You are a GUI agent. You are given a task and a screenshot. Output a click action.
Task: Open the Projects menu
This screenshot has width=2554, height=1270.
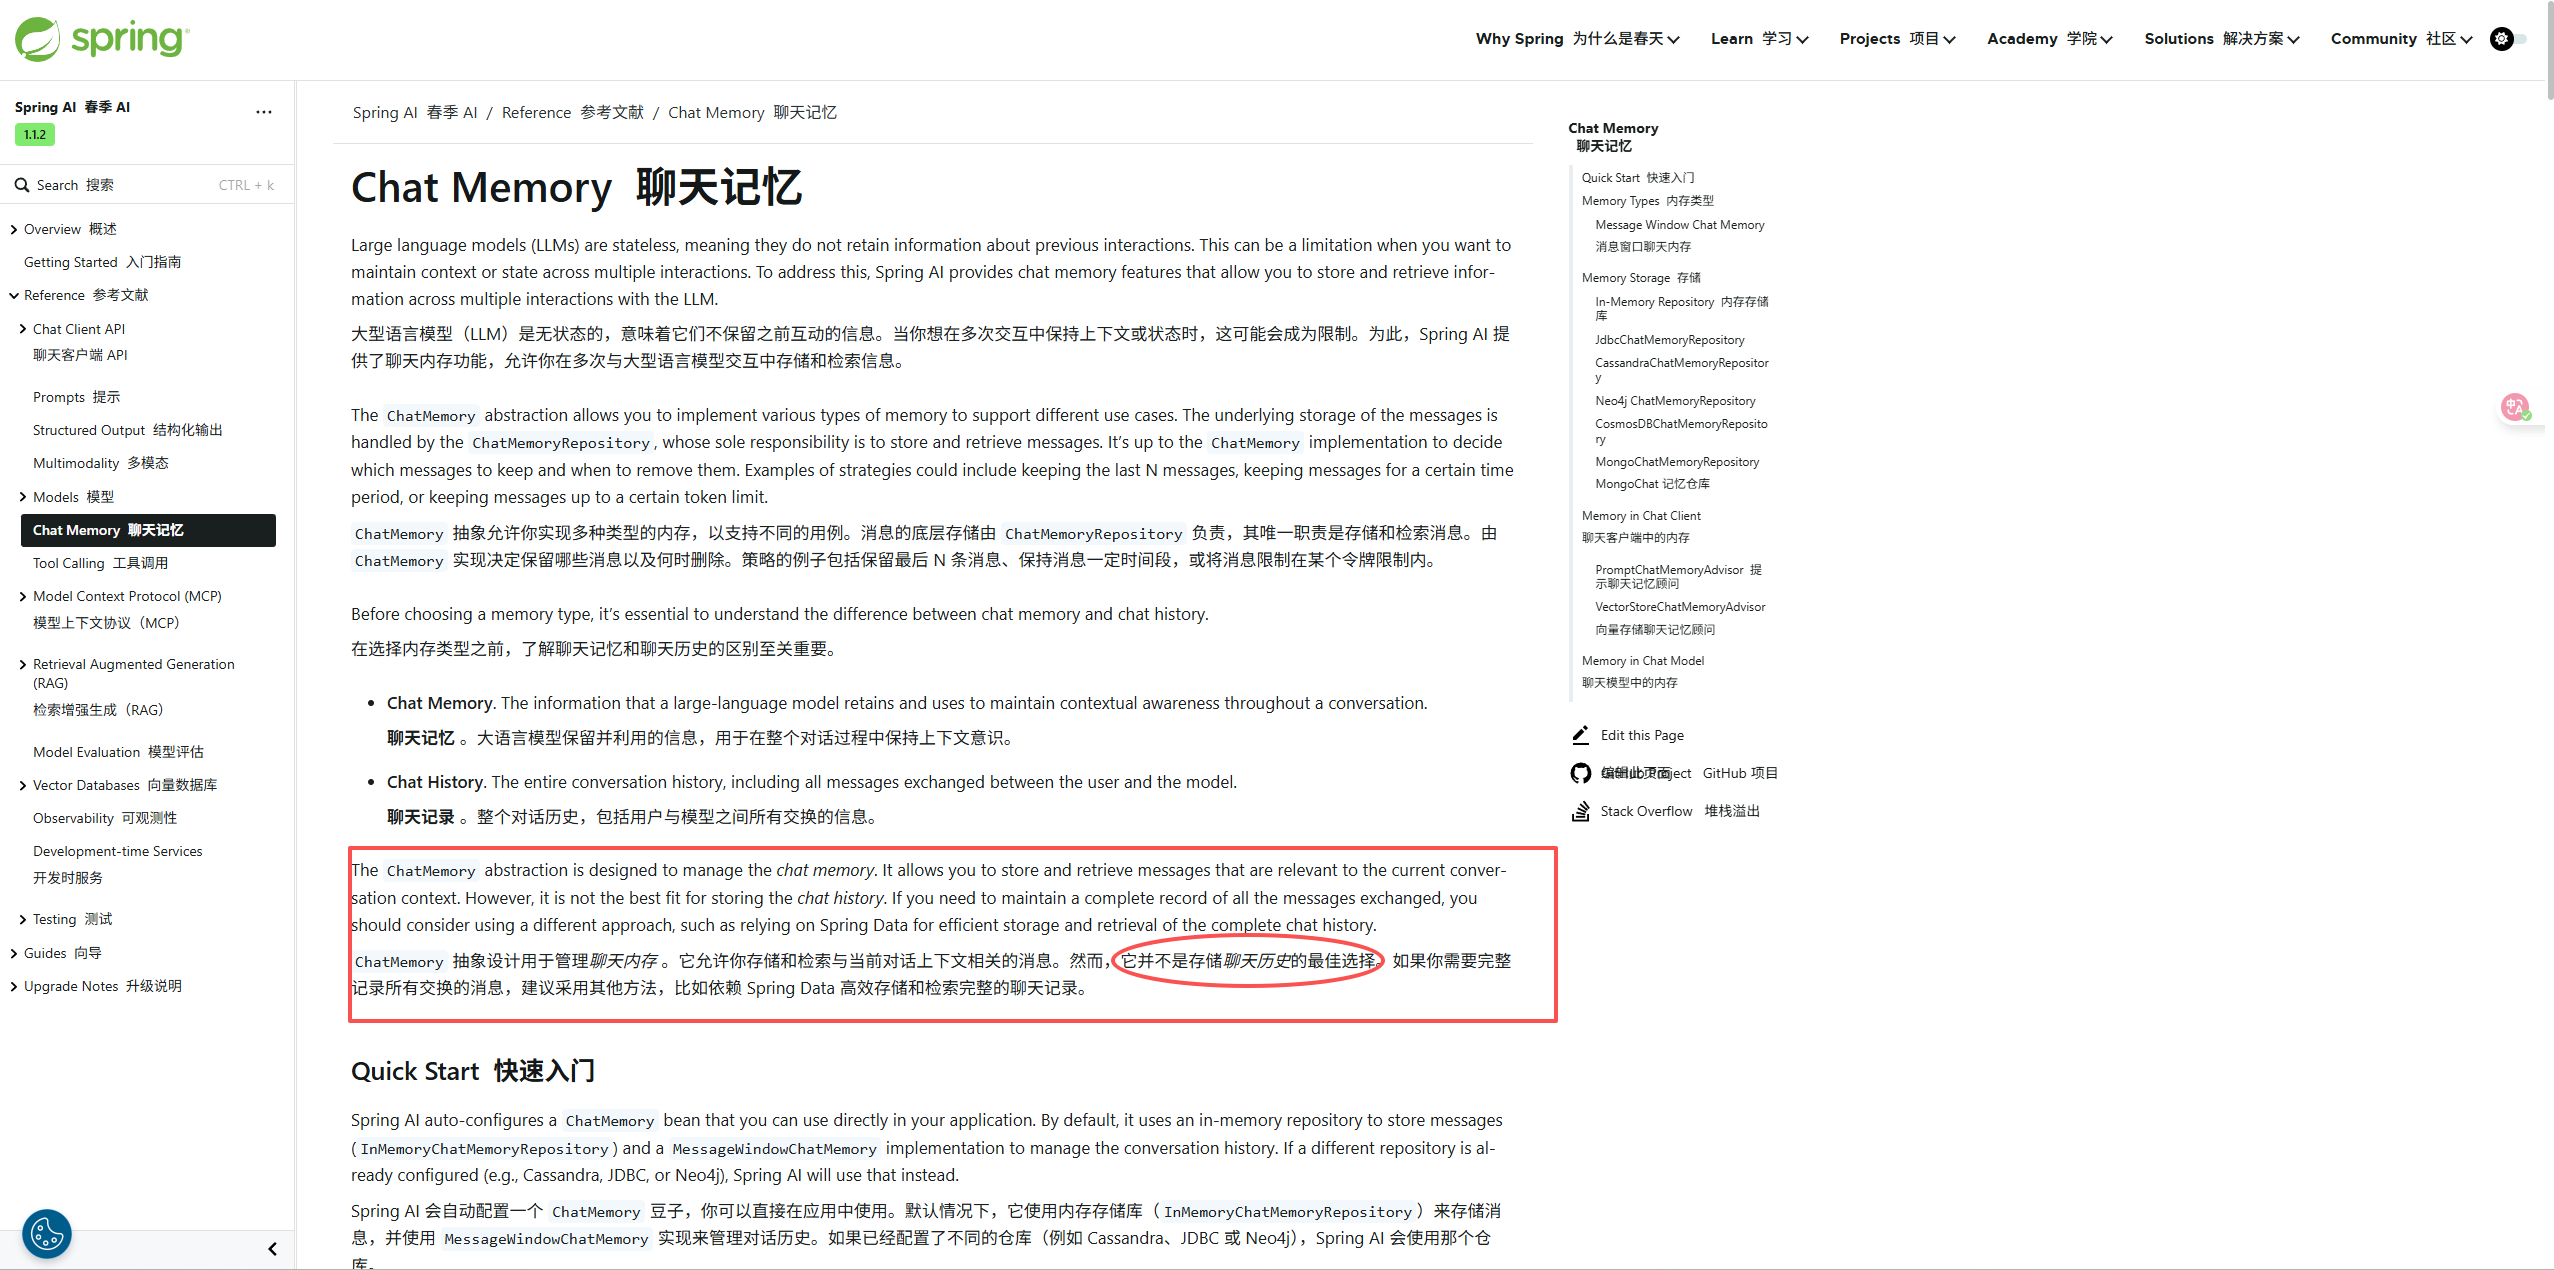pyautogui.click(x=1896, y=39)
